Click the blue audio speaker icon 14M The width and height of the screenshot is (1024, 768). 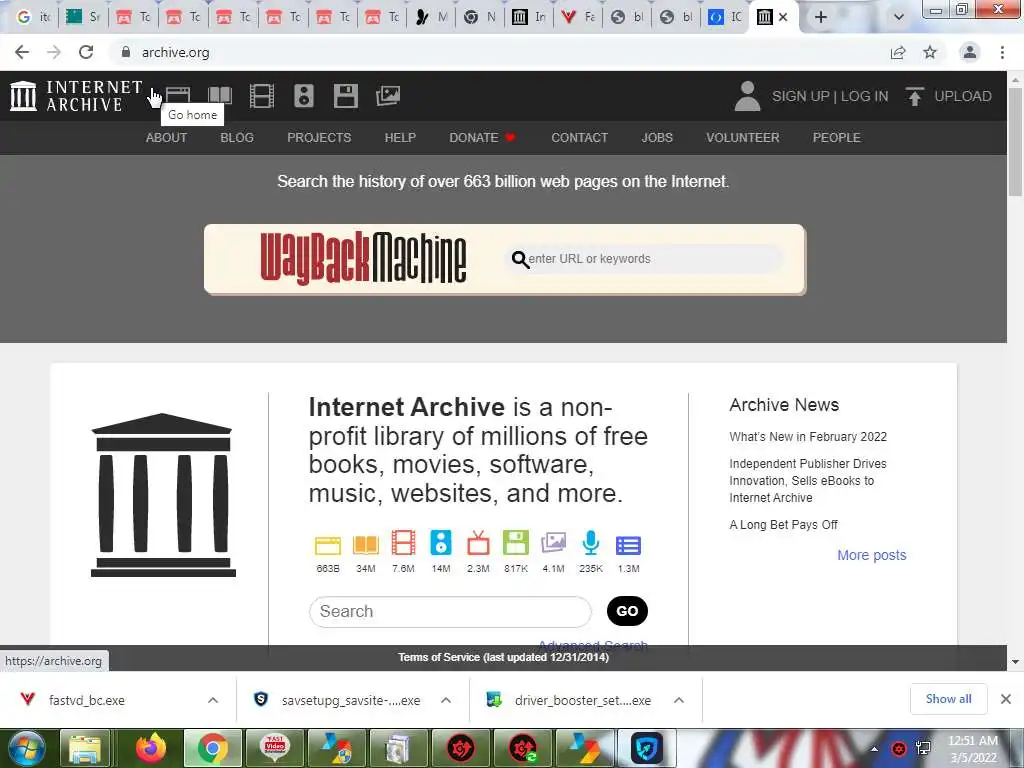441,543
